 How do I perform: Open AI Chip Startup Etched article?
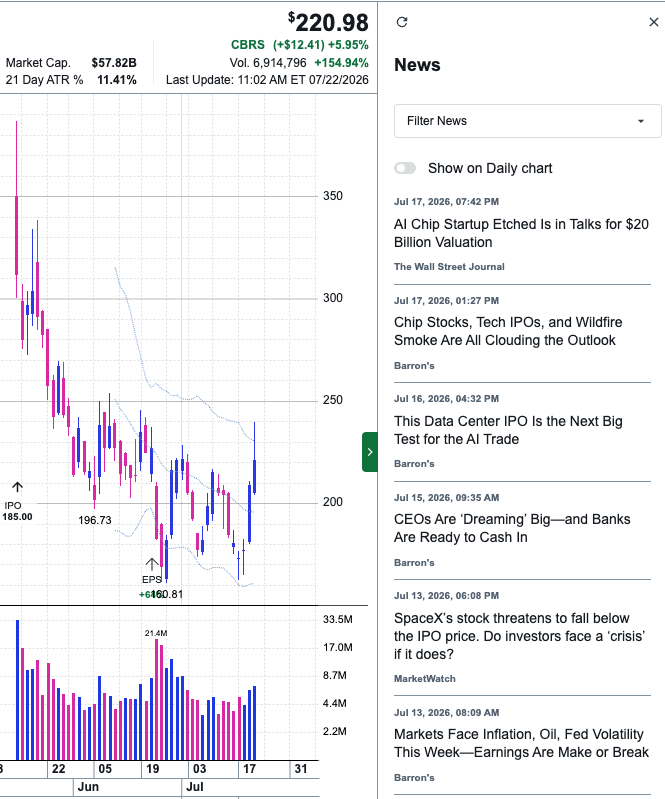pyautogui.click(x=521, y=233)
